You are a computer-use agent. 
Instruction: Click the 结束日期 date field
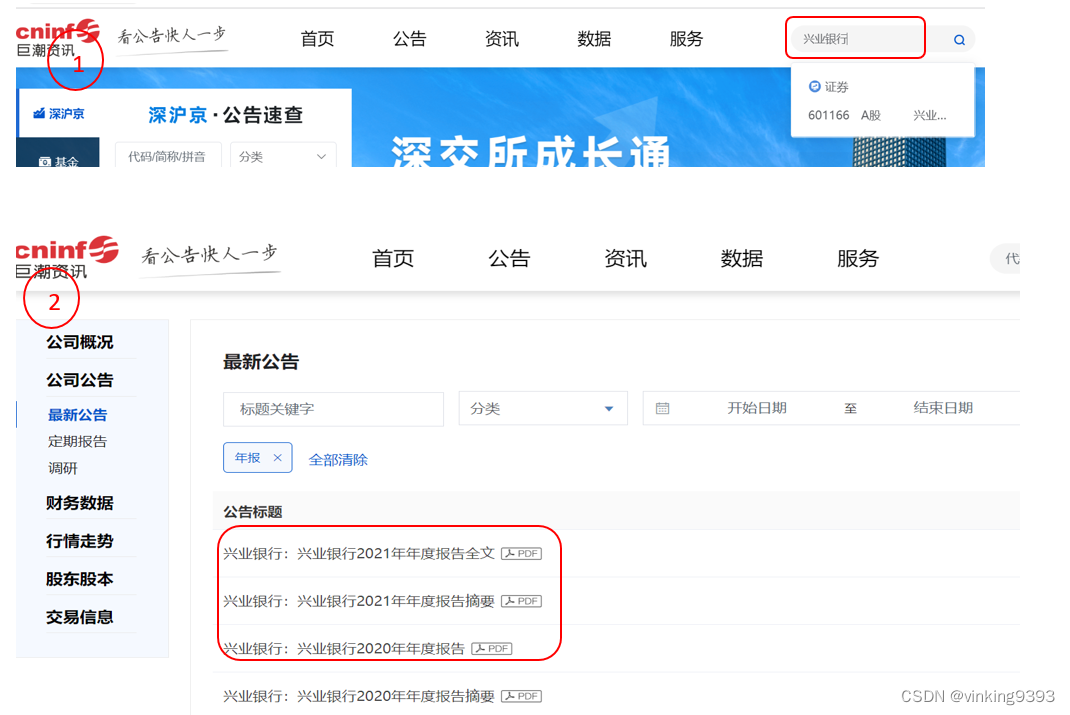tap(943, 408)
